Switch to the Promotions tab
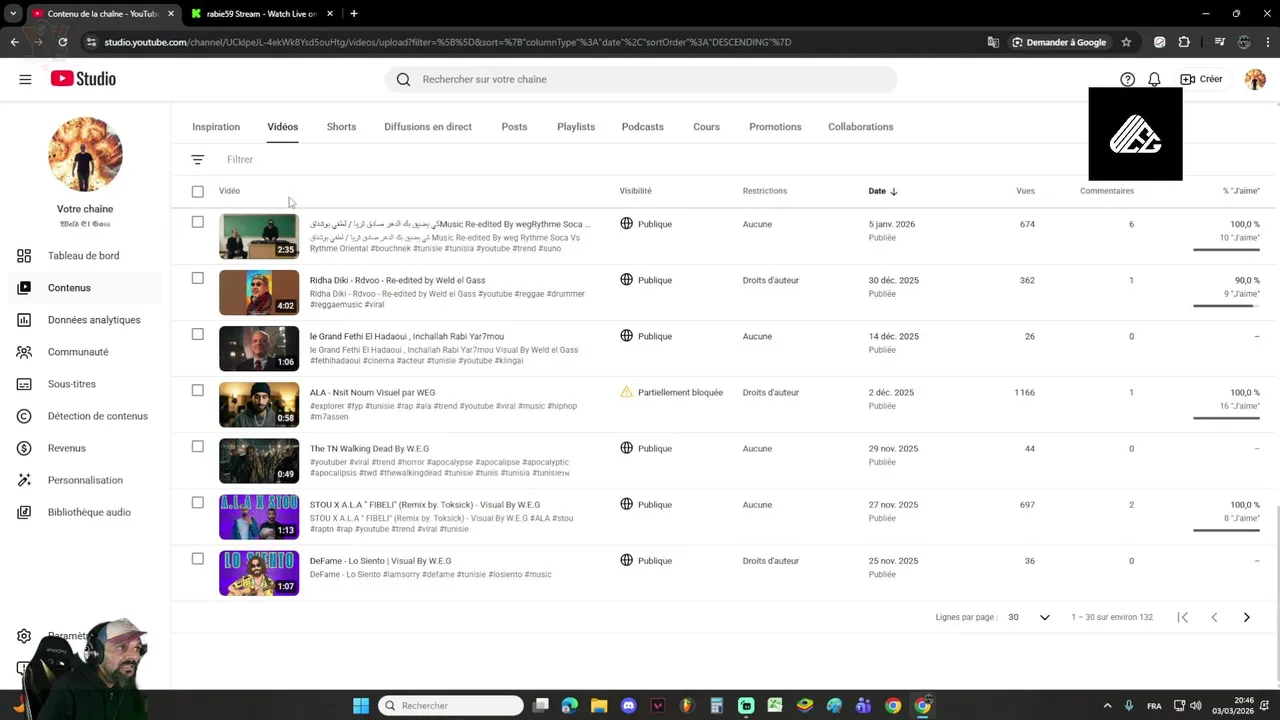Screen dimensions: 1280x720 [x=775, y=127]
